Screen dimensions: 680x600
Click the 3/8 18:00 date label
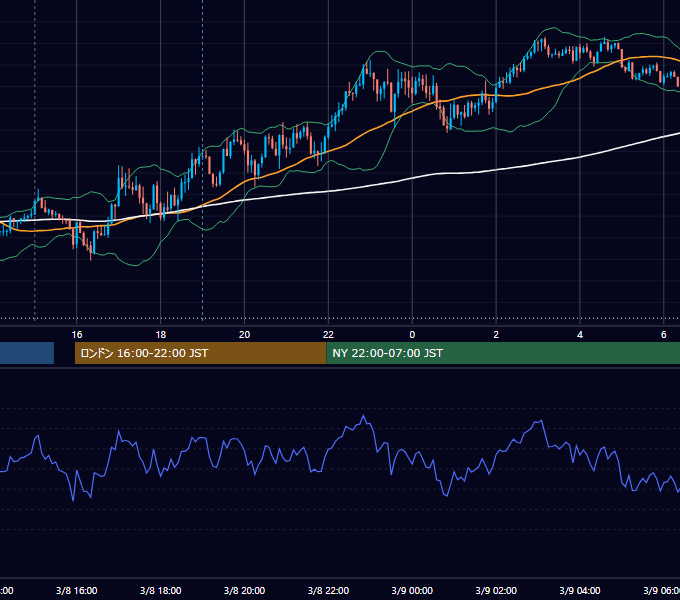tap(160, 590)
